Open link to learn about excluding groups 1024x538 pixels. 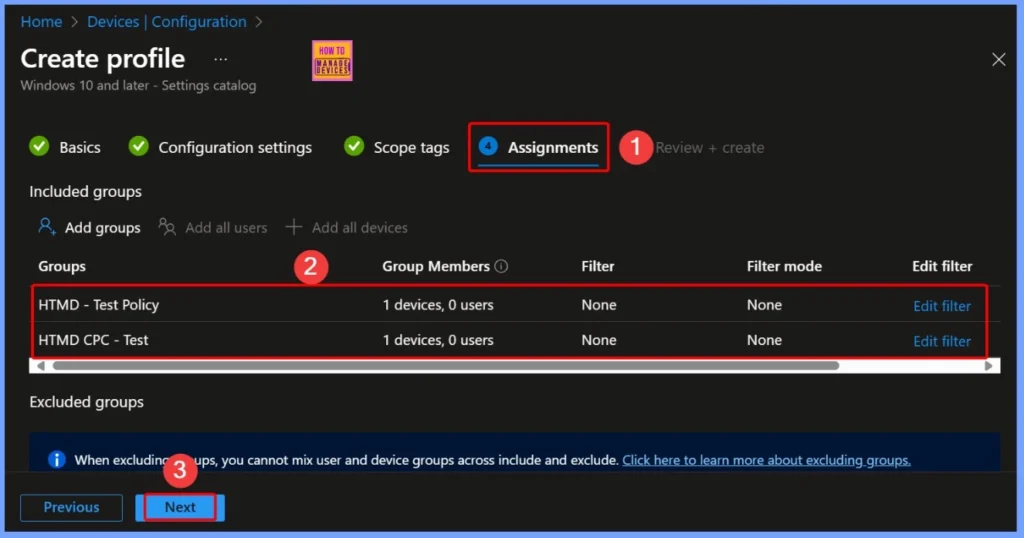[766, 460]
